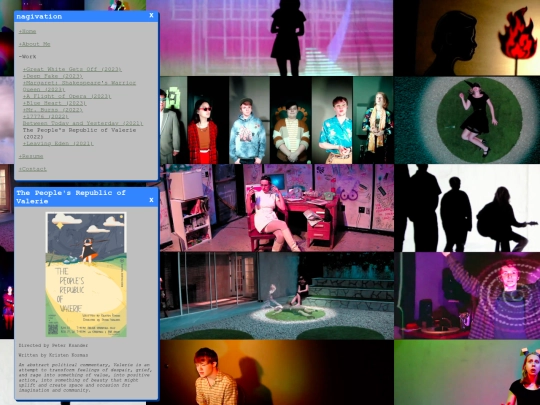Viewport: 540px width, 405px height.
Task: Expand the +Resume section
Action: pos(31,156)
